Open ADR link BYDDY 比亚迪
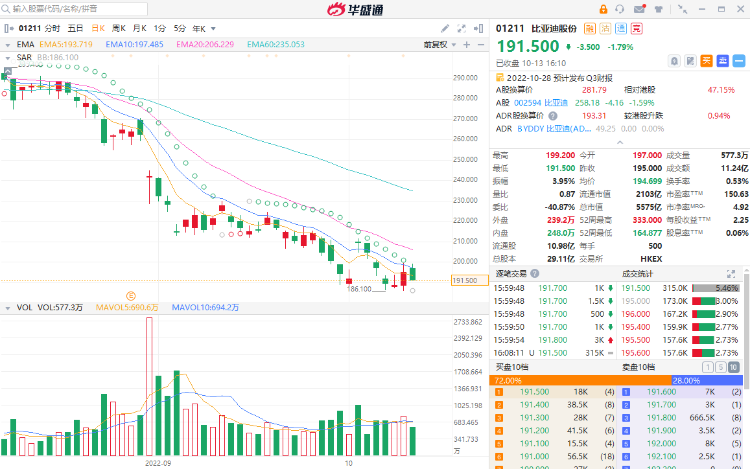Screen dimensions: 750x469 tap(555, 129)
